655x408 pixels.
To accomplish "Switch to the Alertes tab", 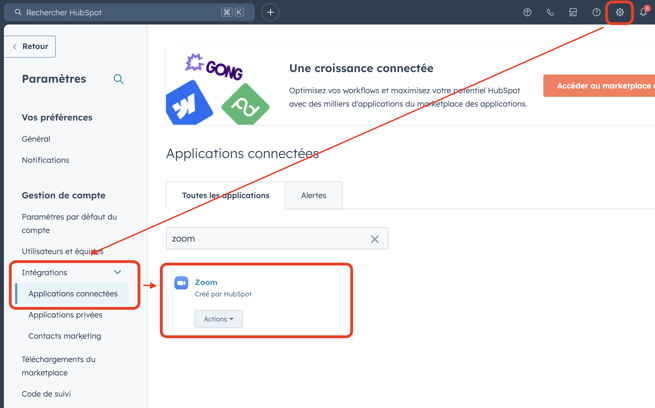I will (313, 196).
